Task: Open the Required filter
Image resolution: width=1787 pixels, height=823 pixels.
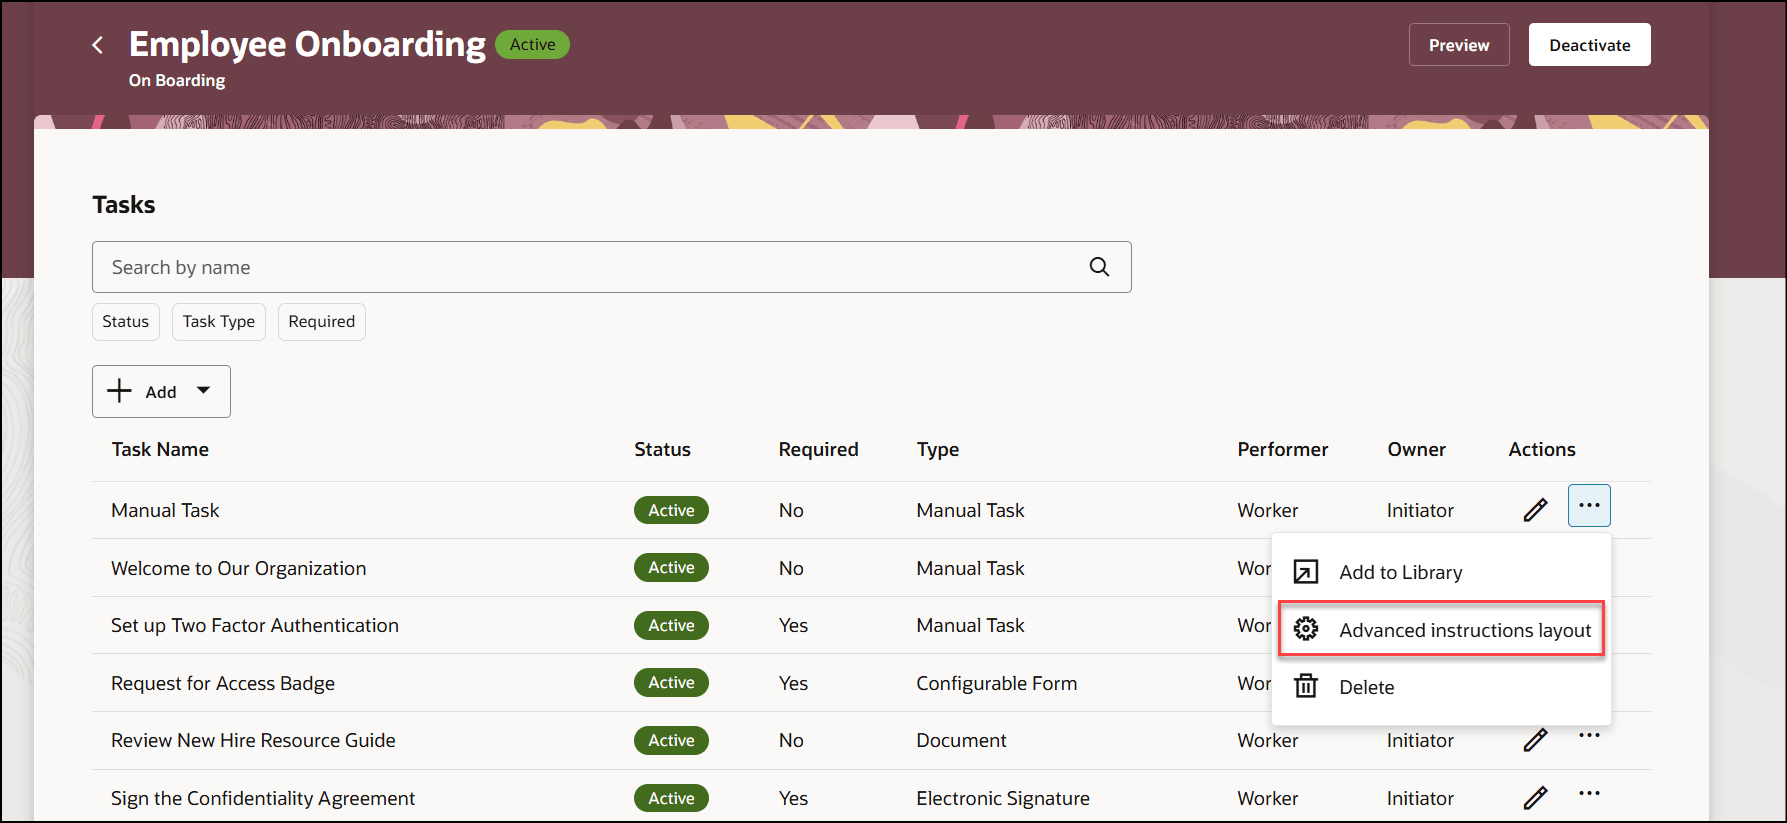Action: [322, 322]
